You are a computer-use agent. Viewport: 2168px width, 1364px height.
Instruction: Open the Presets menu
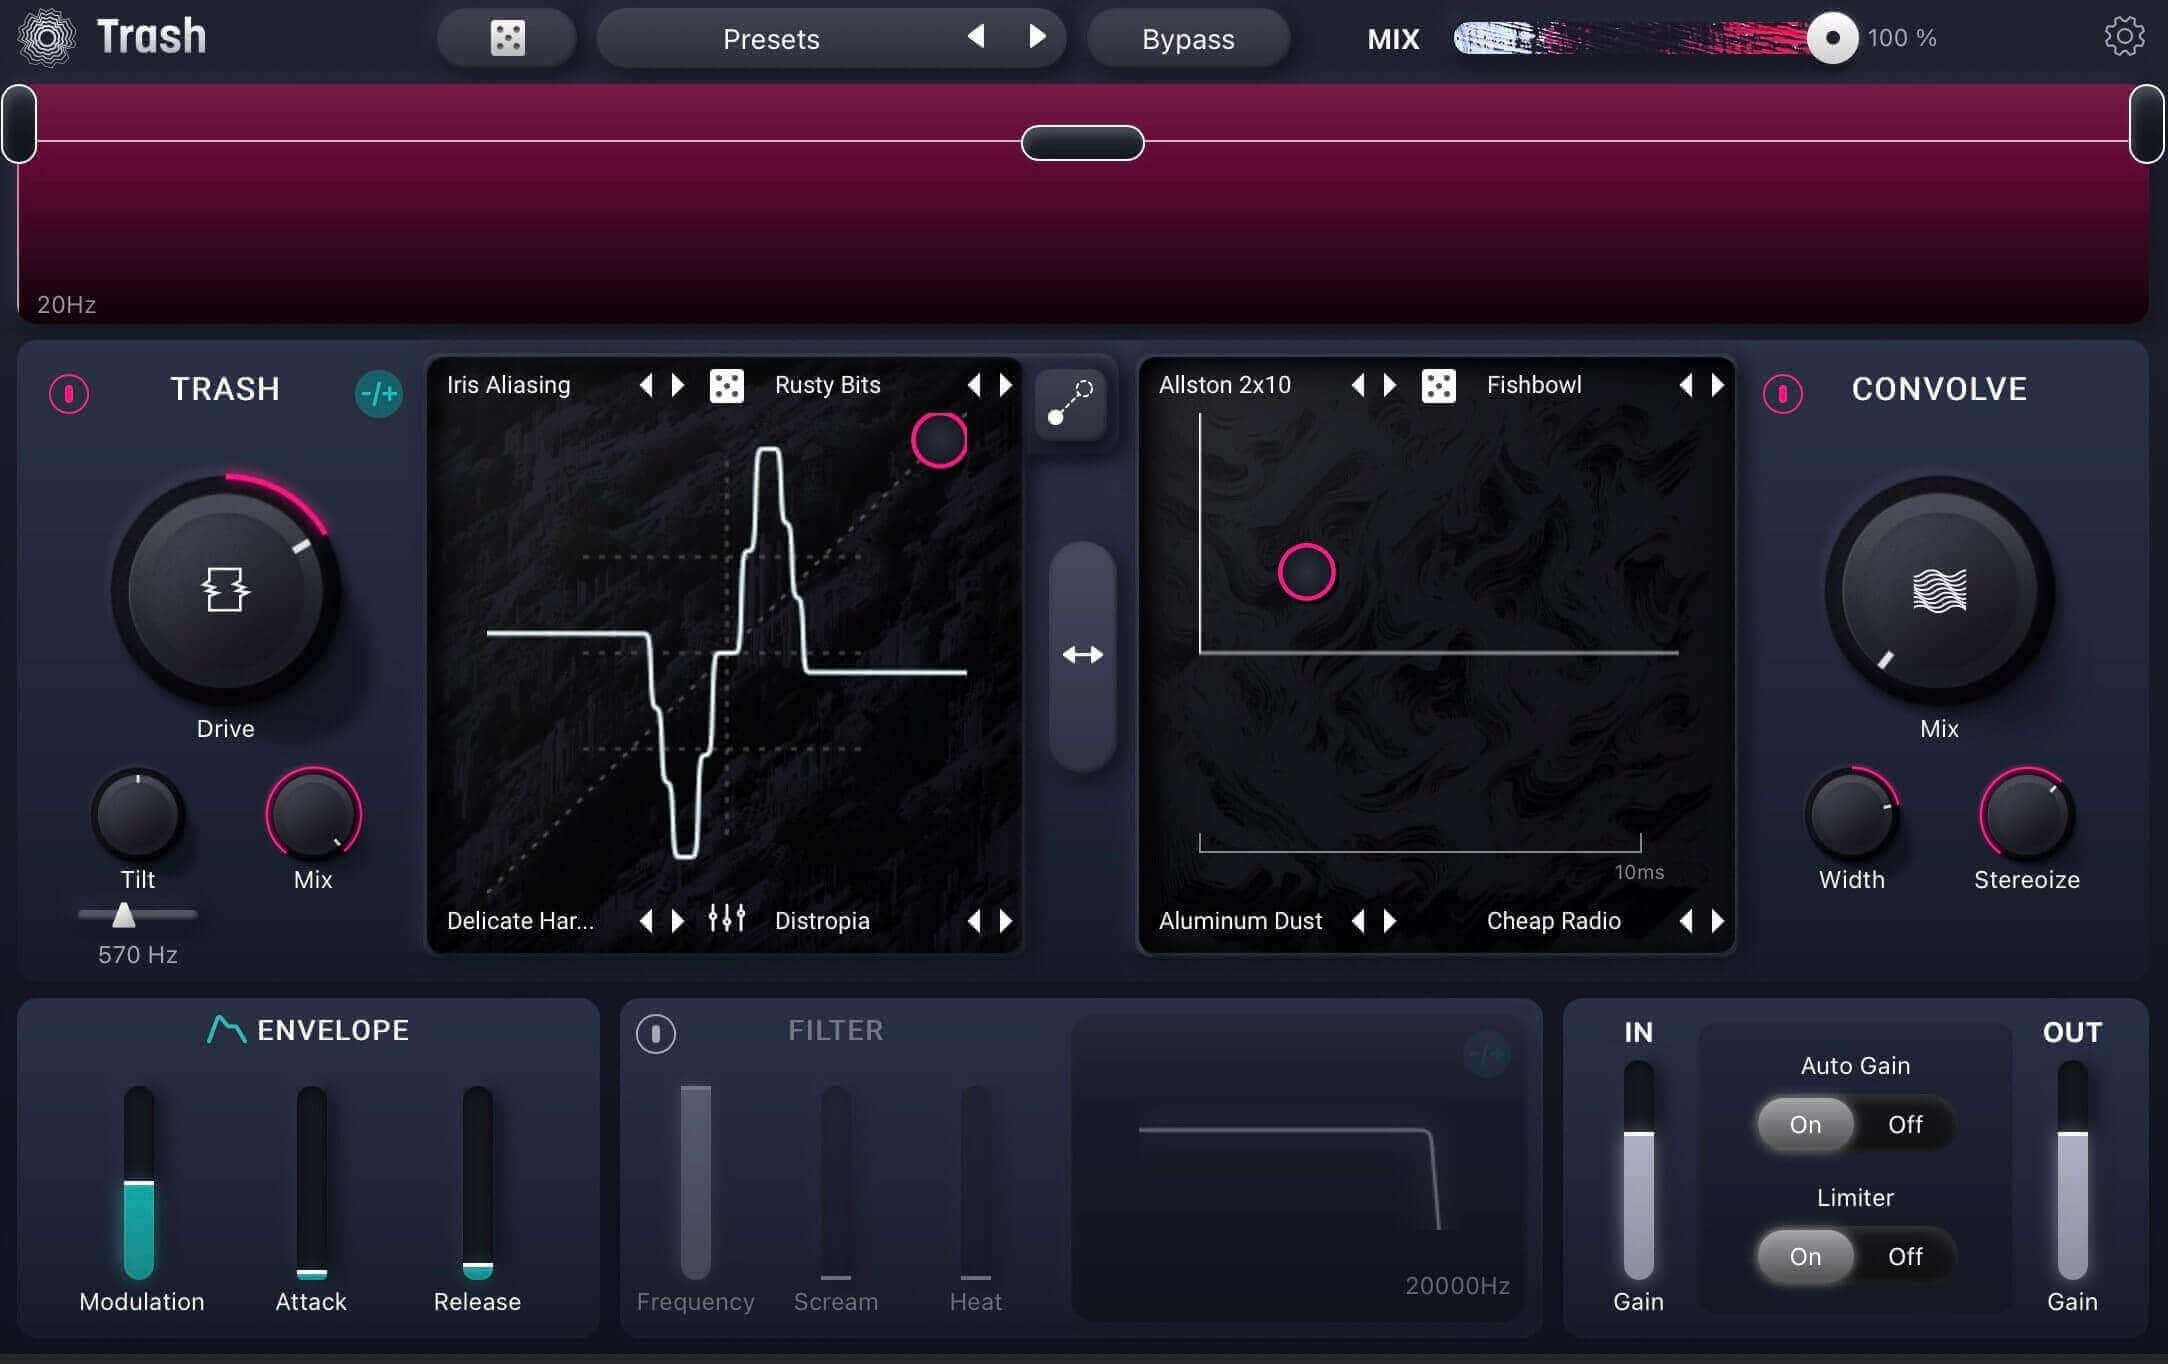771,39
